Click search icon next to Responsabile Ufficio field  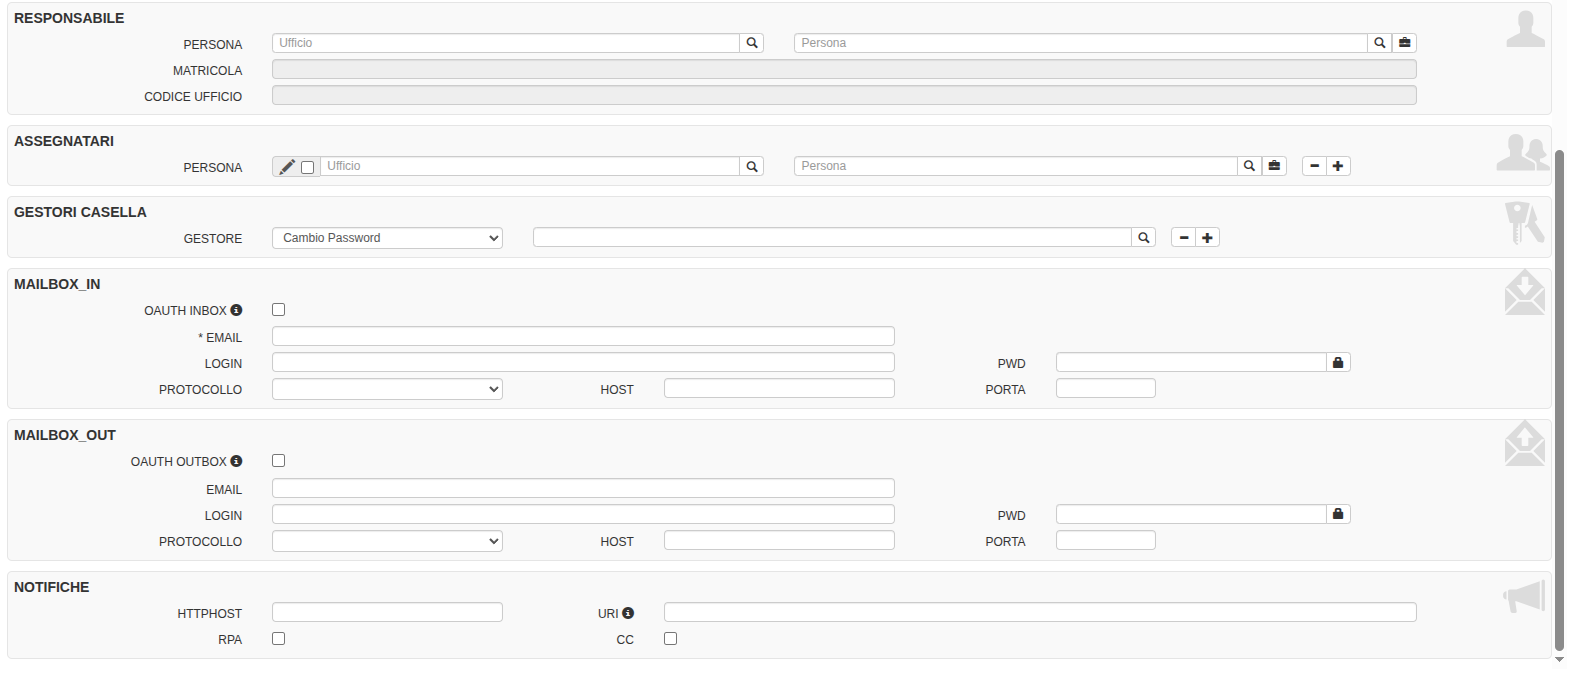pos(752,43)
